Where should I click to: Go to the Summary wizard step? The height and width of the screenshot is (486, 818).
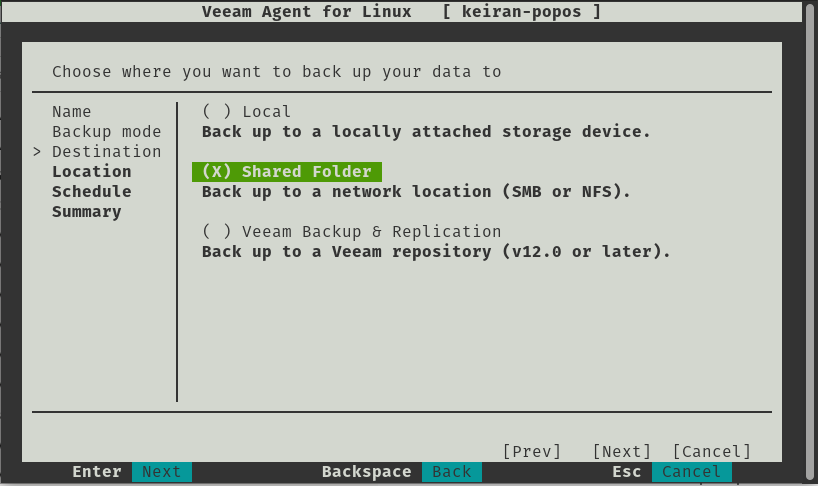pos(87,212)
